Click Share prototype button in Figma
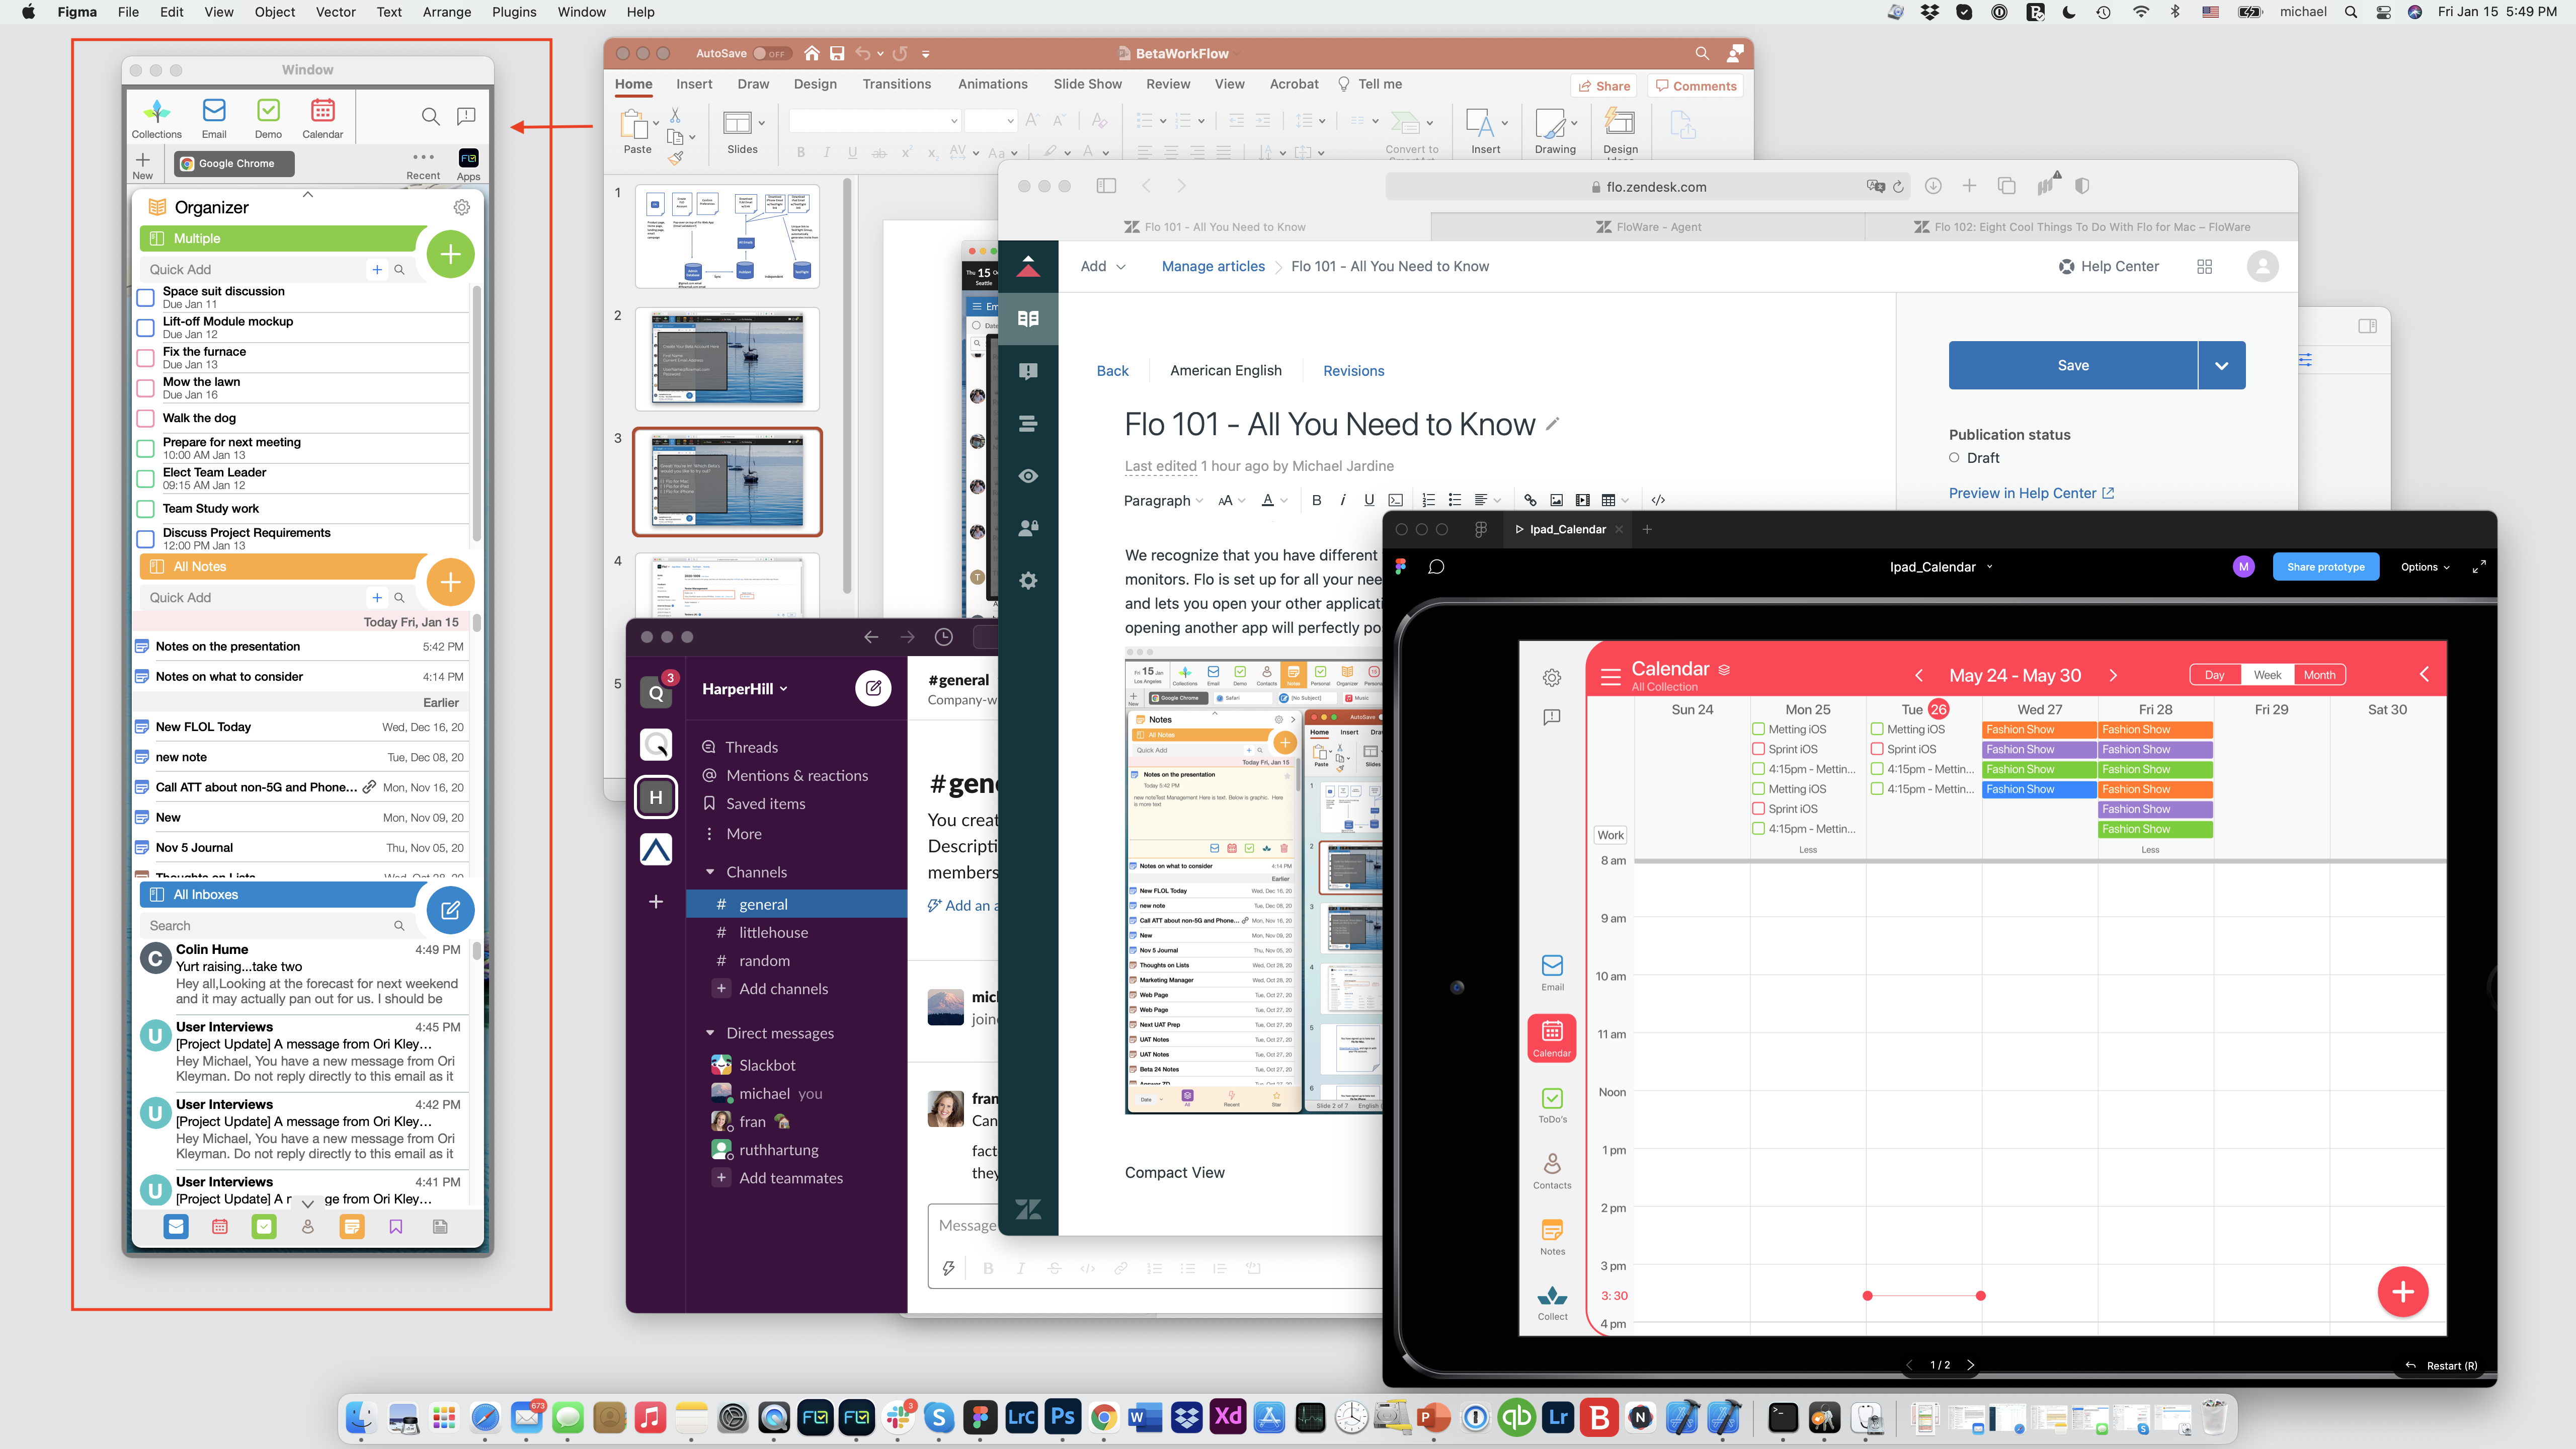Screen dimensions: 2576x1449 click(x=2325, y=567)
